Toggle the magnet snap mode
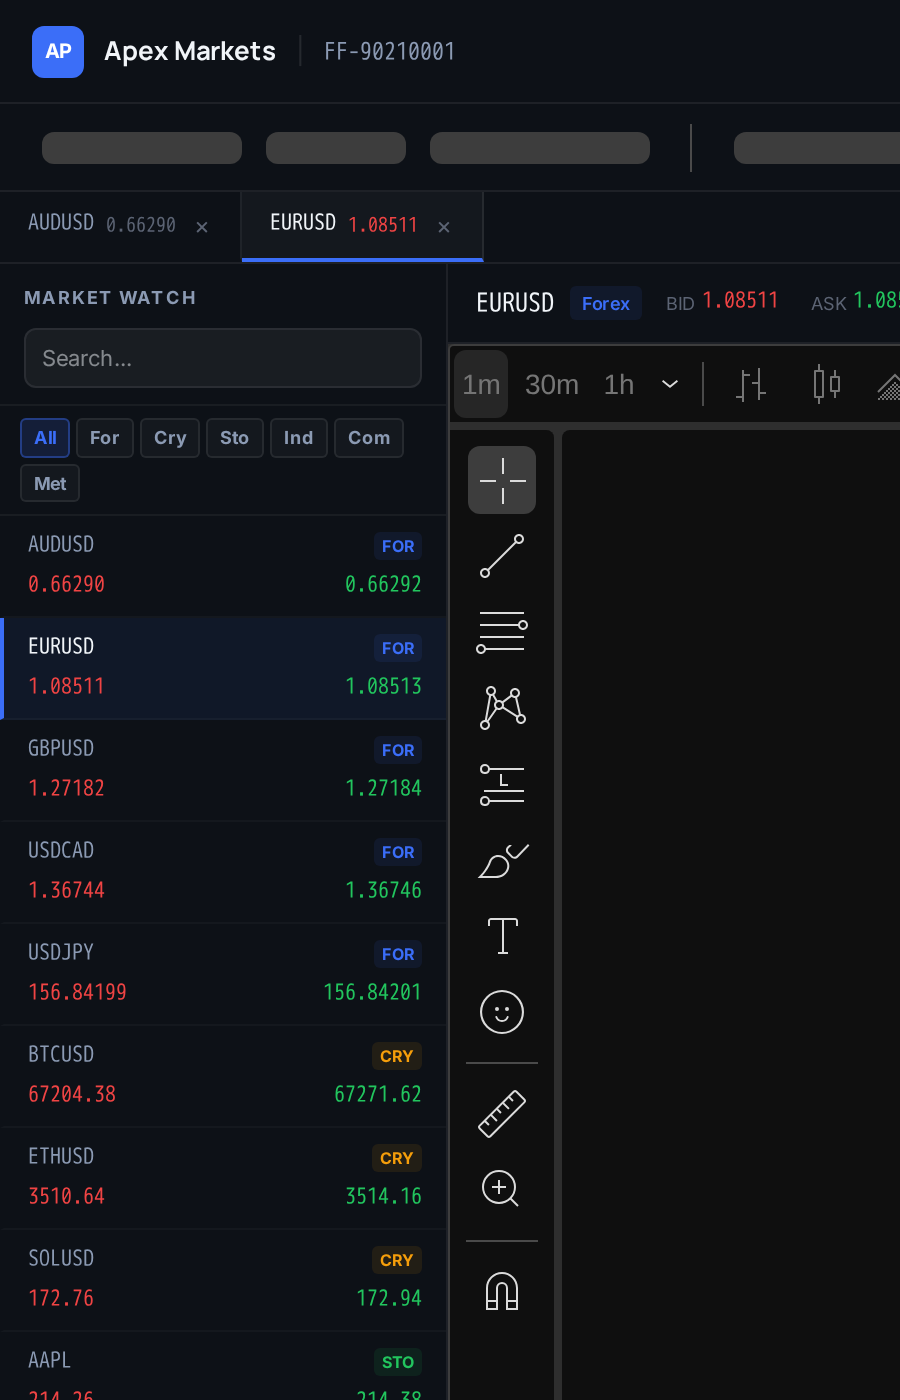900x1400 pixels. click(502, 1290)
